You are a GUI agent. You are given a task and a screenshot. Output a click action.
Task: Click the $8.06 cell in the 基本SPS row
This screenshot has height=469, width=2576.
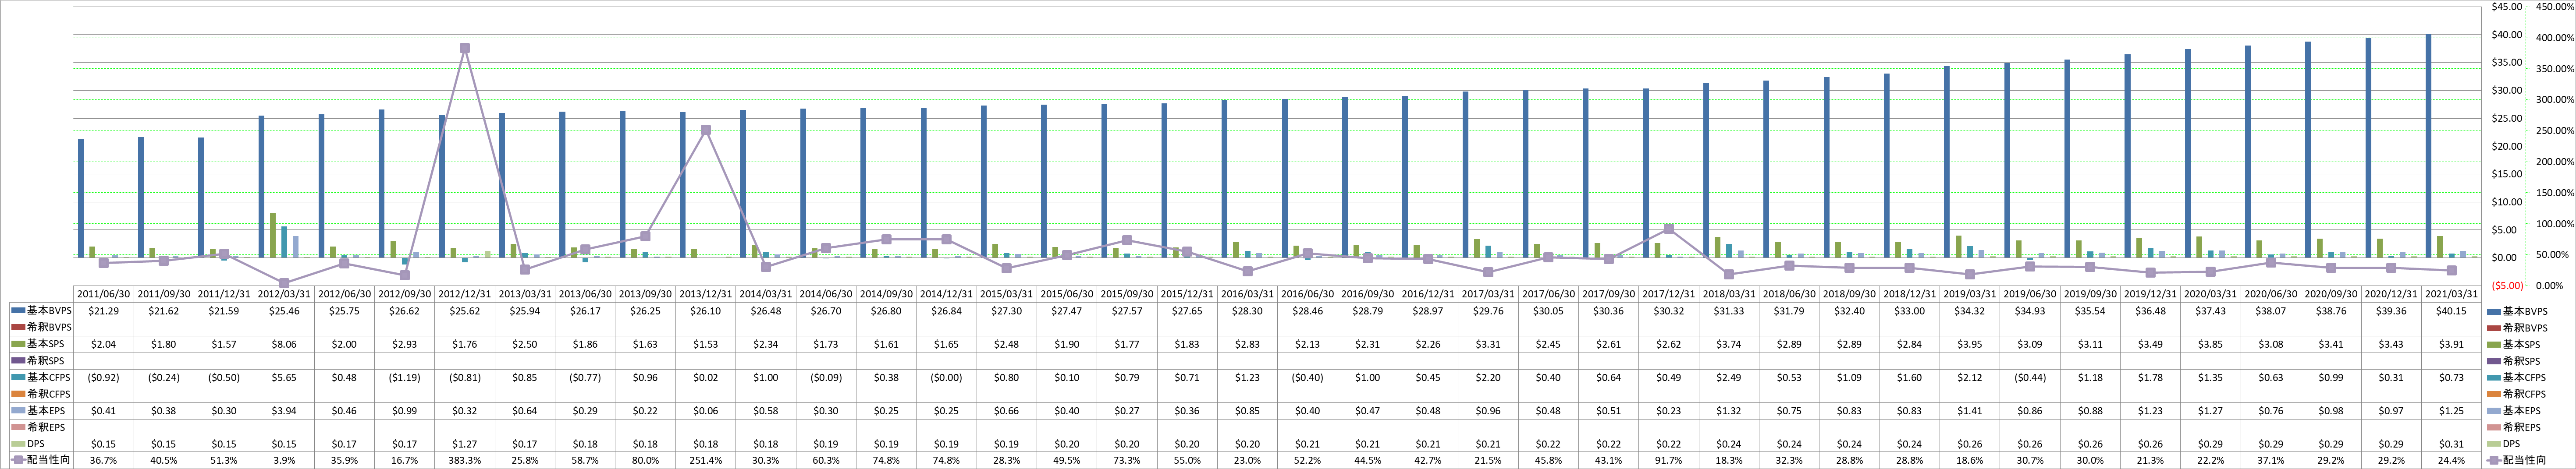[285, 344]
